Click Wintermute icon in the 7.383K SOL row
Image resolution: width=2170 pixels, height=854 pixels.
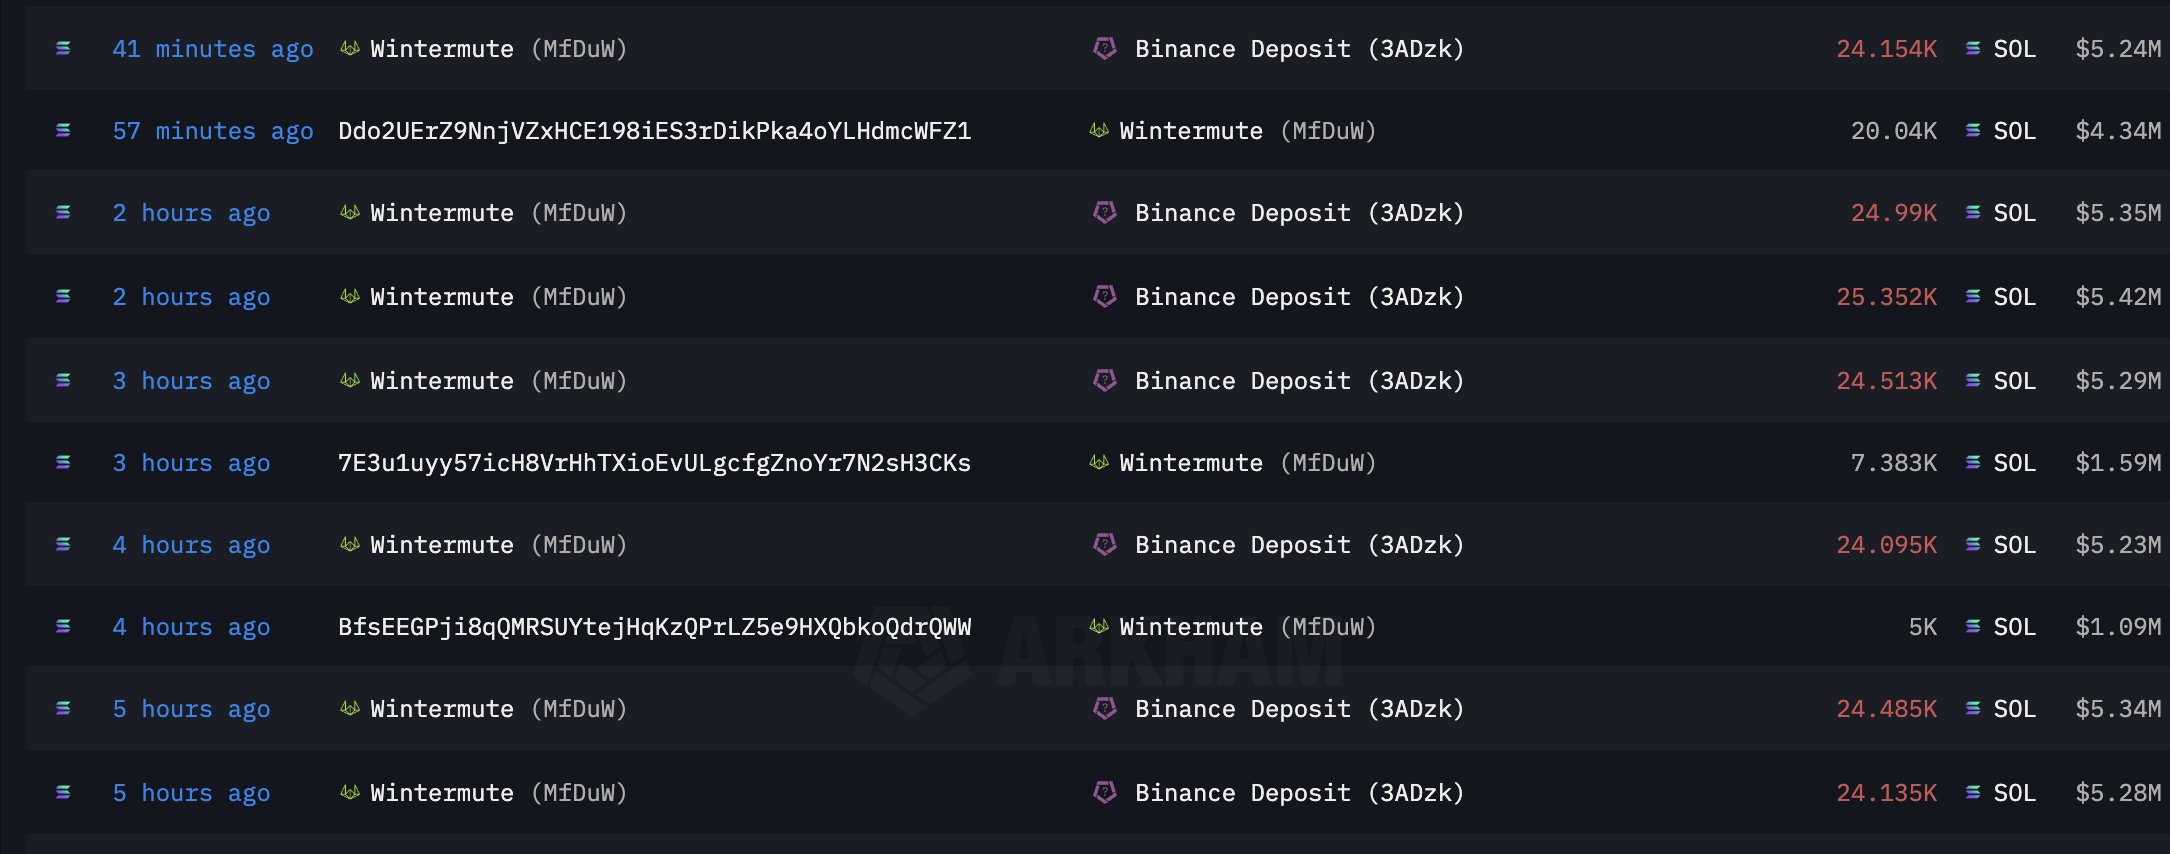(1099, 462)
